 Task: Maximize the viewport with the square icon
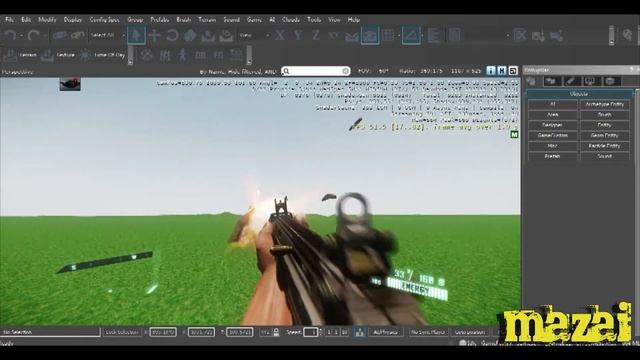[513, 71]
